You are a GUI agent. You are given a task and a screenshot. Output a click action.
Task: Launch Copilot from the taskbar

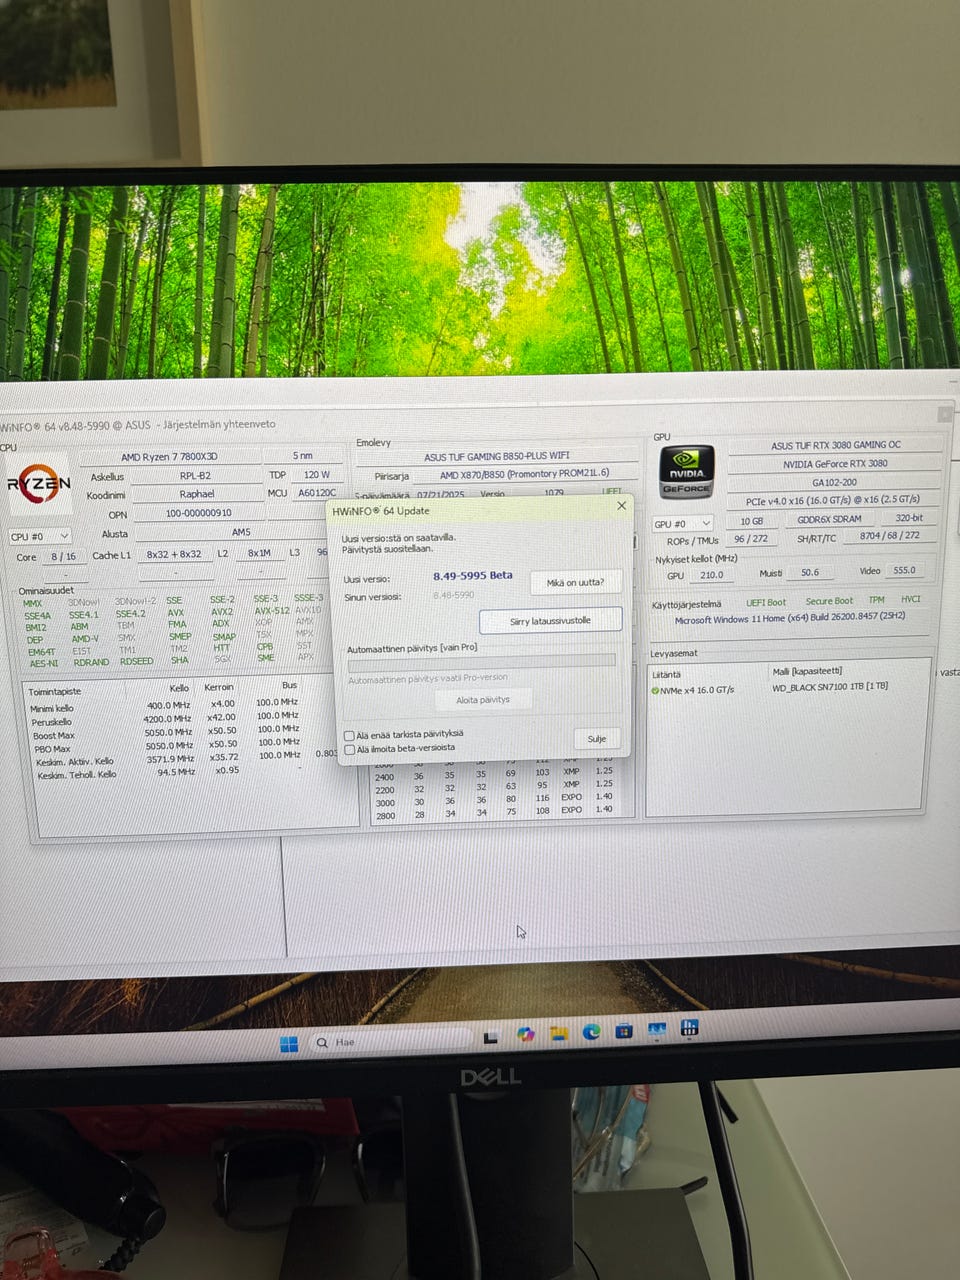[x=526, y=1034]
